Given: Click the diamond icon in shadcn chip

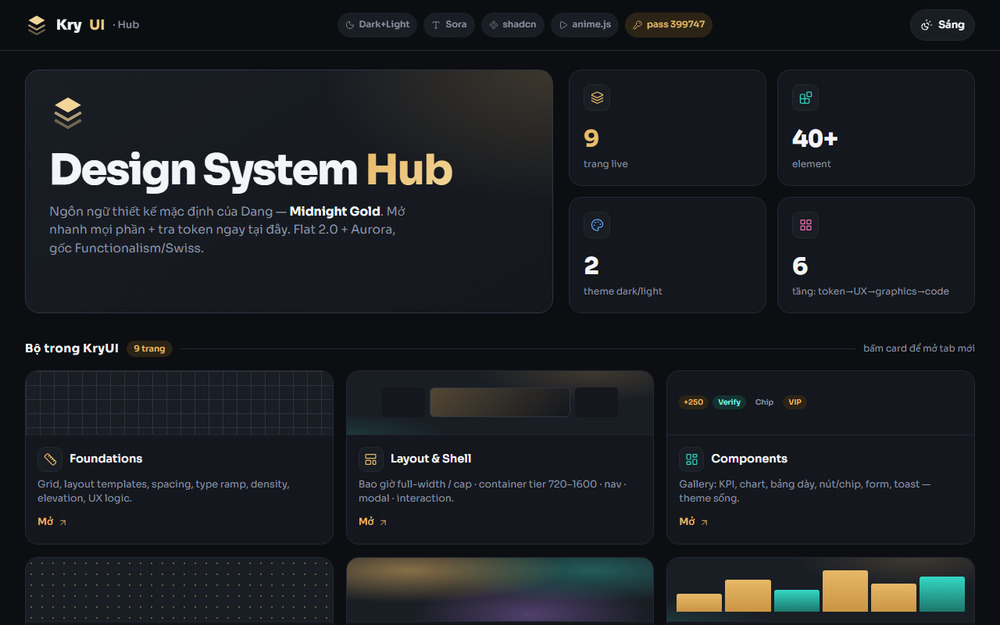Looking at the screenshot, I should tap(493, 25).
